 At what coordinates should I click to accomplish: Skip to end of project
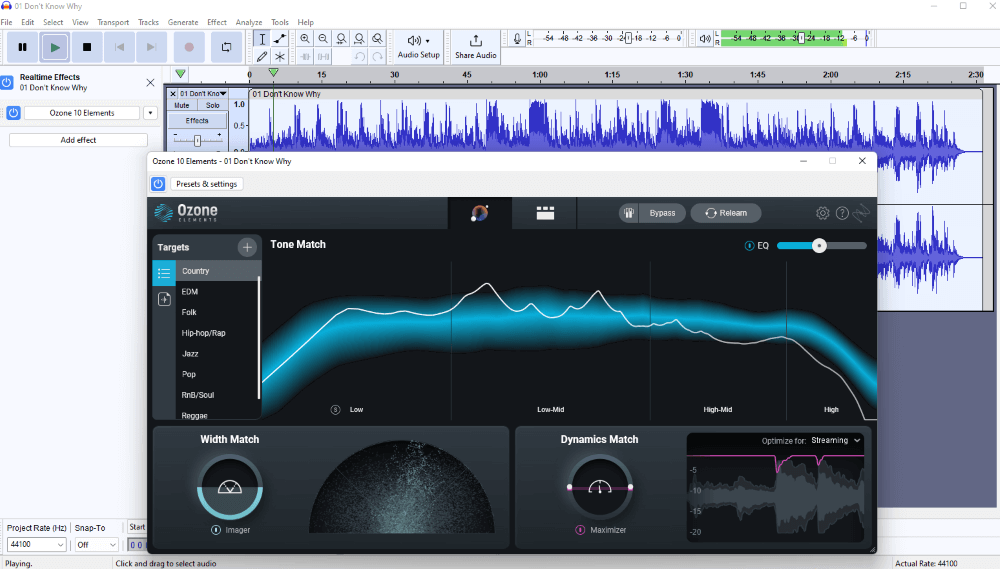[x=151, y=47]
